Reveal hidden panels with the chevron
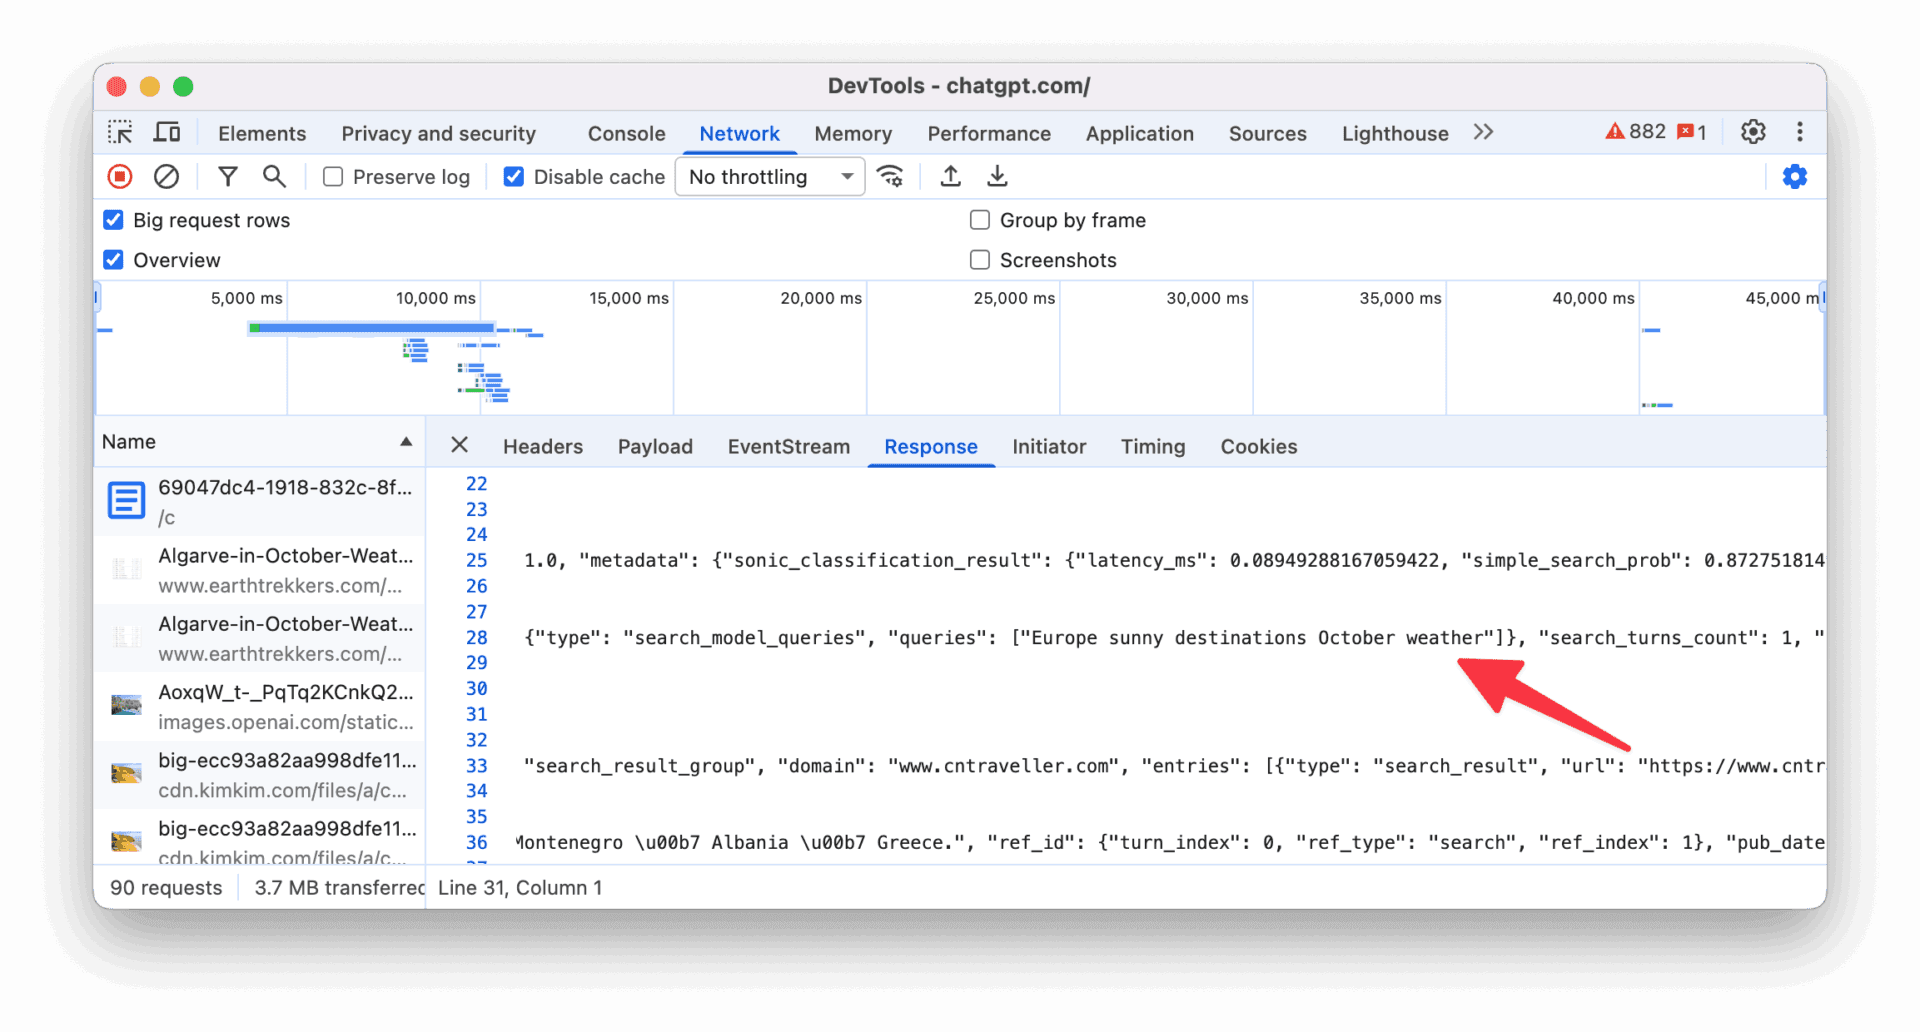Image resolution: width=1920 pixels, height=1032 pixels. [x=1483, y=132]
